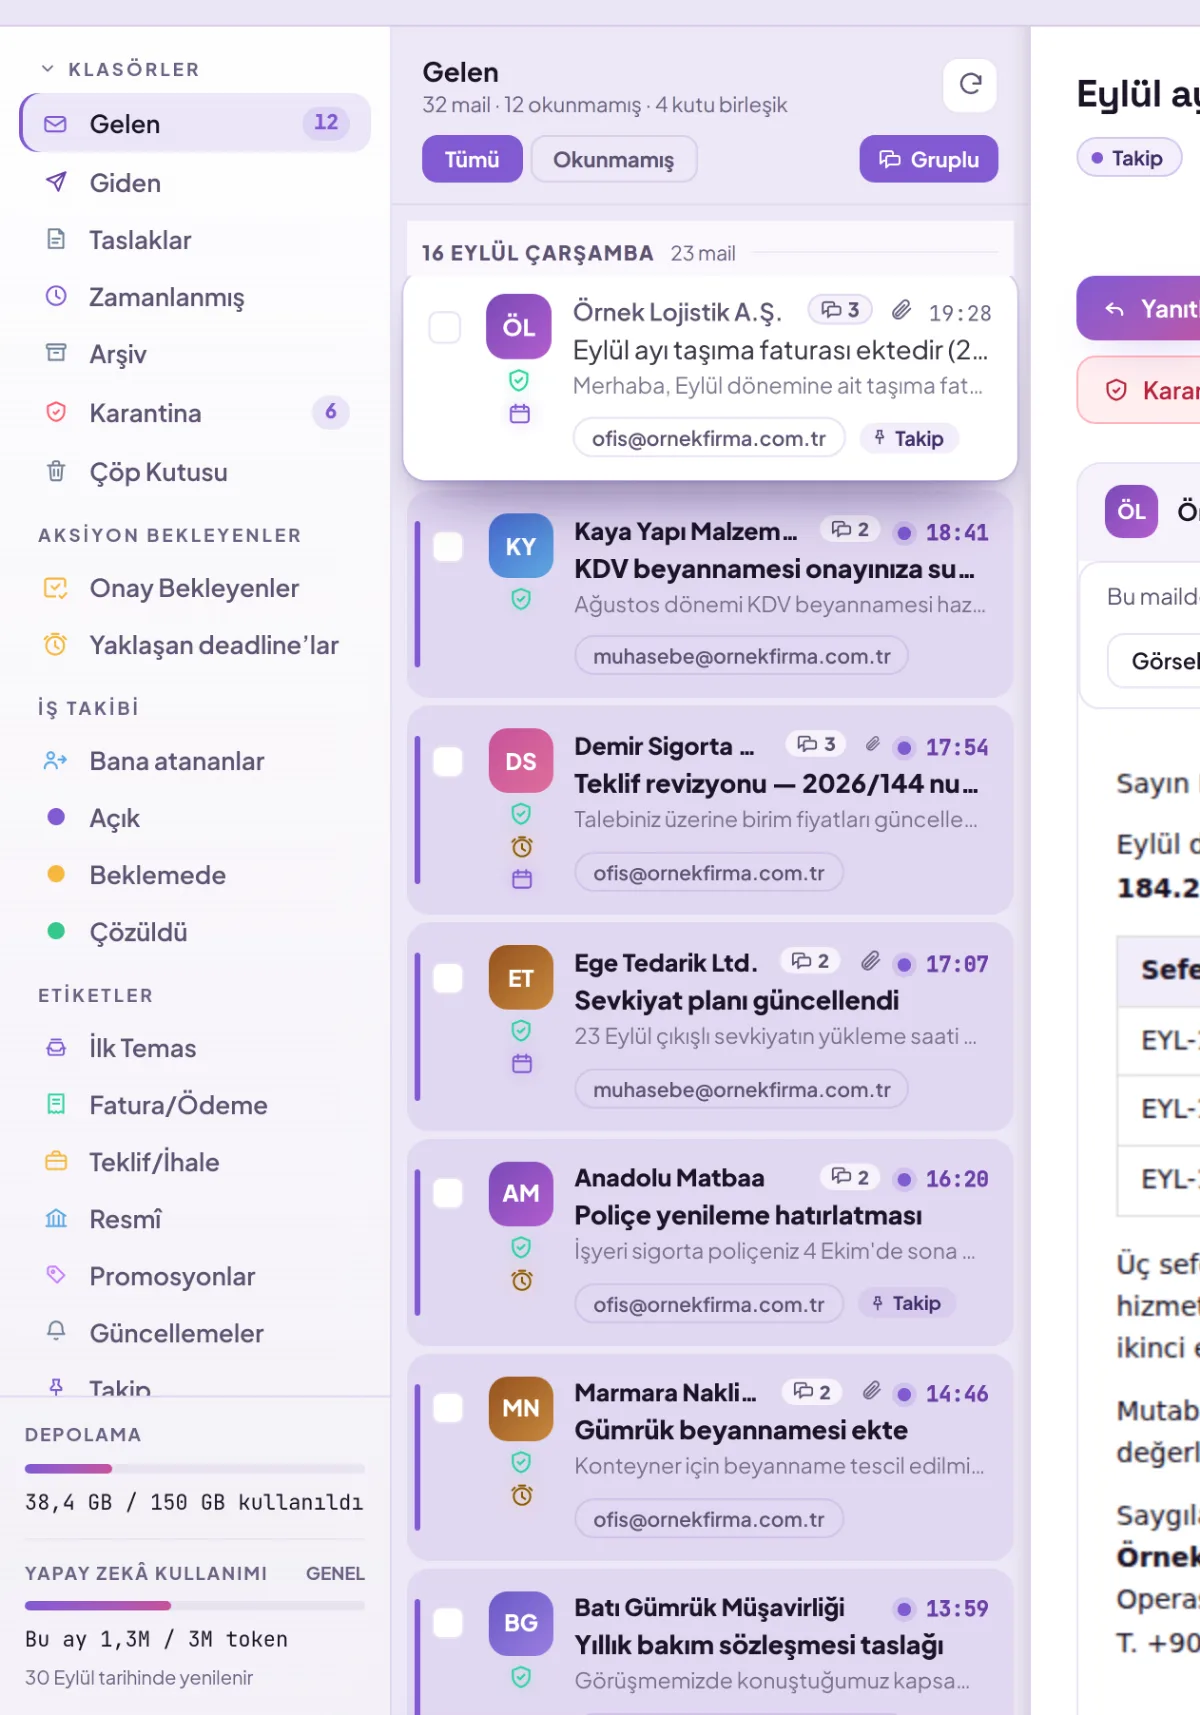Click the Güncellemeler bell icon
Screen dimensions: 1200x1715
click(x=56, y=1332)
